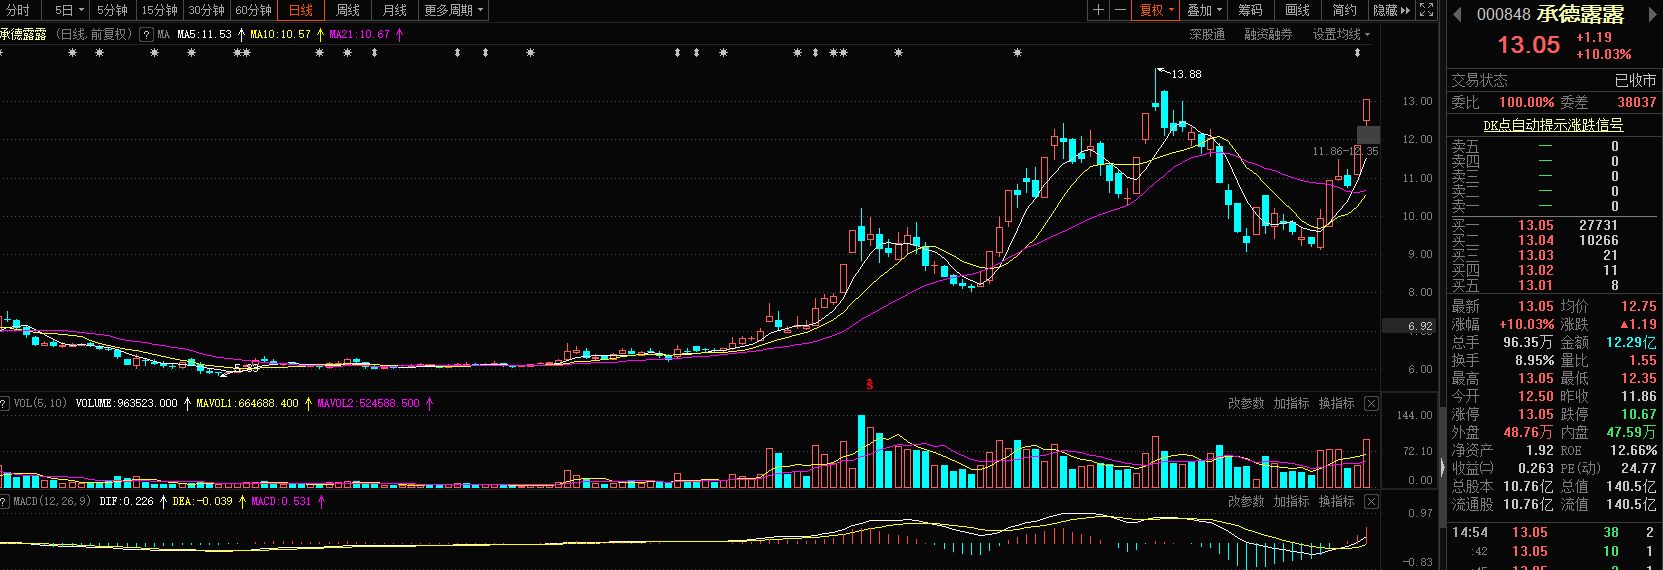Click the plus zoom-in chart icon
This screenshot has height=570, width=1663.
(1098, 10)
